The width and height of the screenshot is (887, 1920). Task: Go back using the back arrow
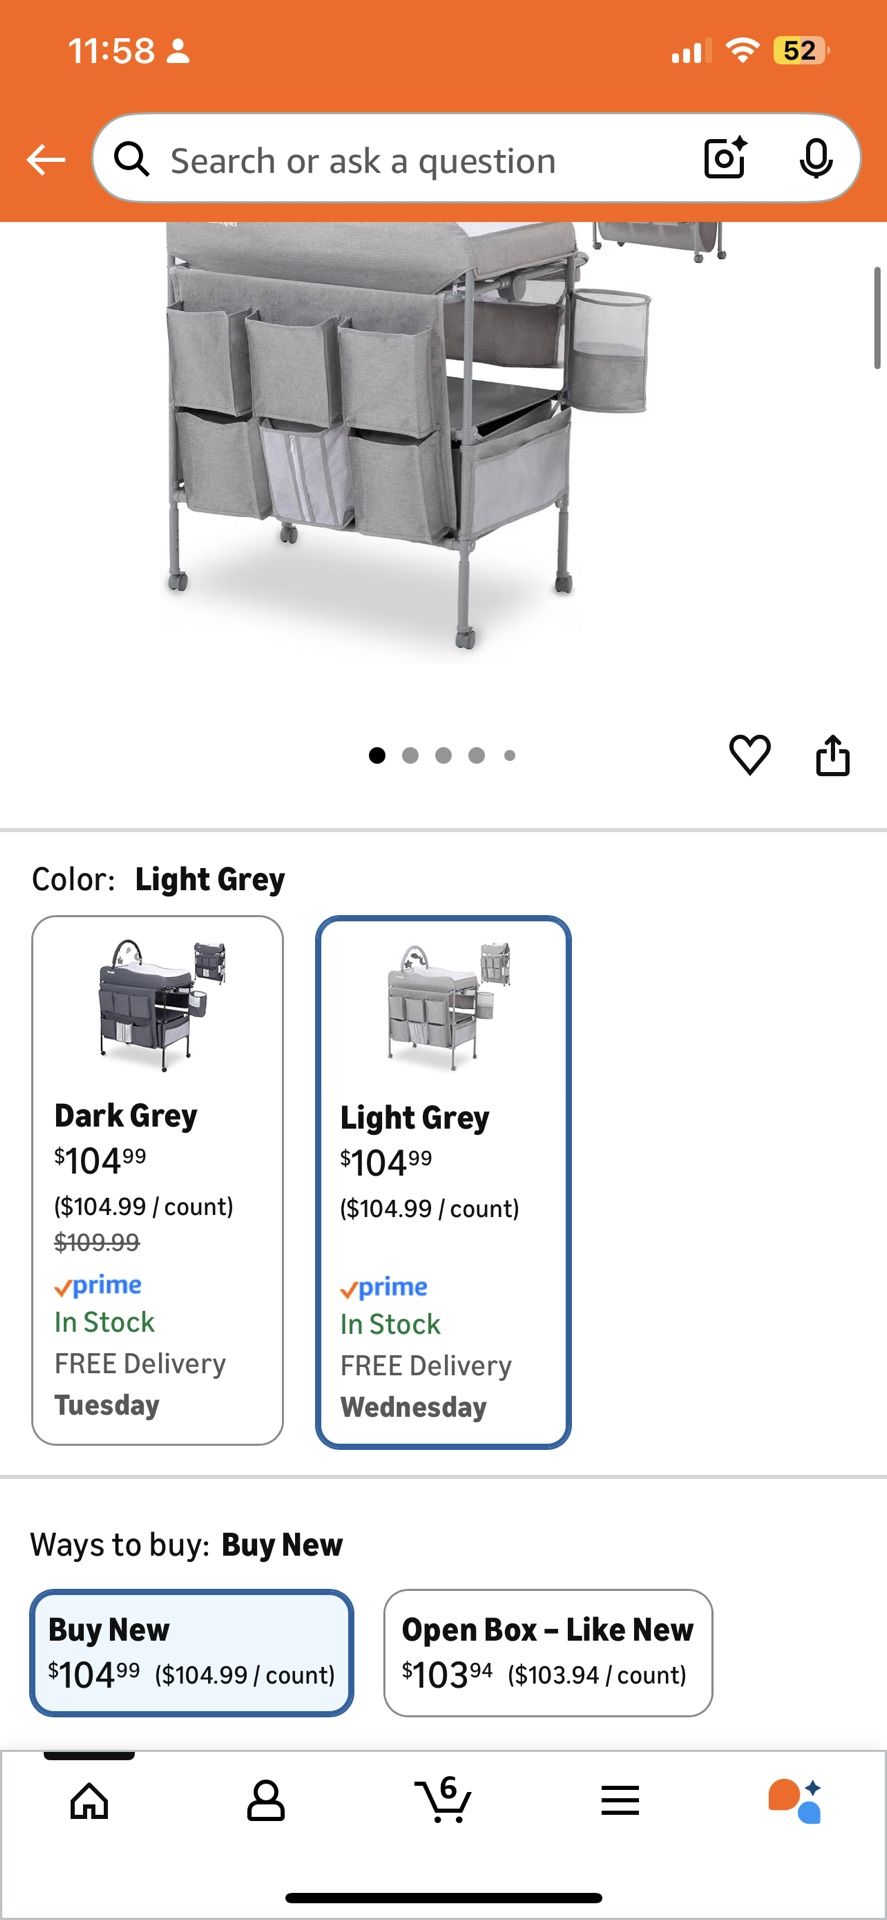[44, 158]
